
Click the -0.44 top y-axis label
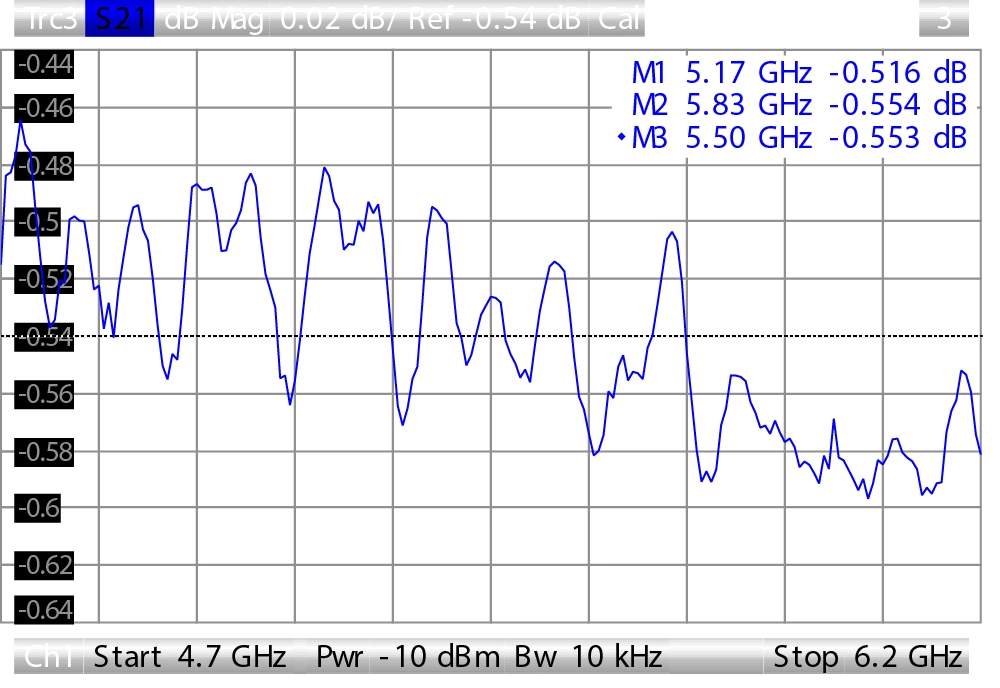44,65
